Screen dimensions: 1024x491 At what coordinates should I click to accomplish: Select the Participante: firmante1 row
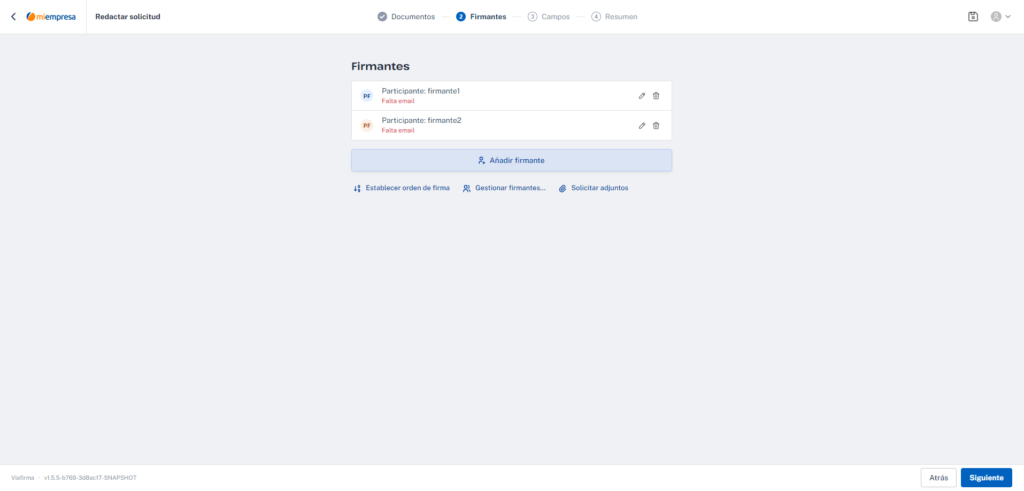click(x=511, y=96)
